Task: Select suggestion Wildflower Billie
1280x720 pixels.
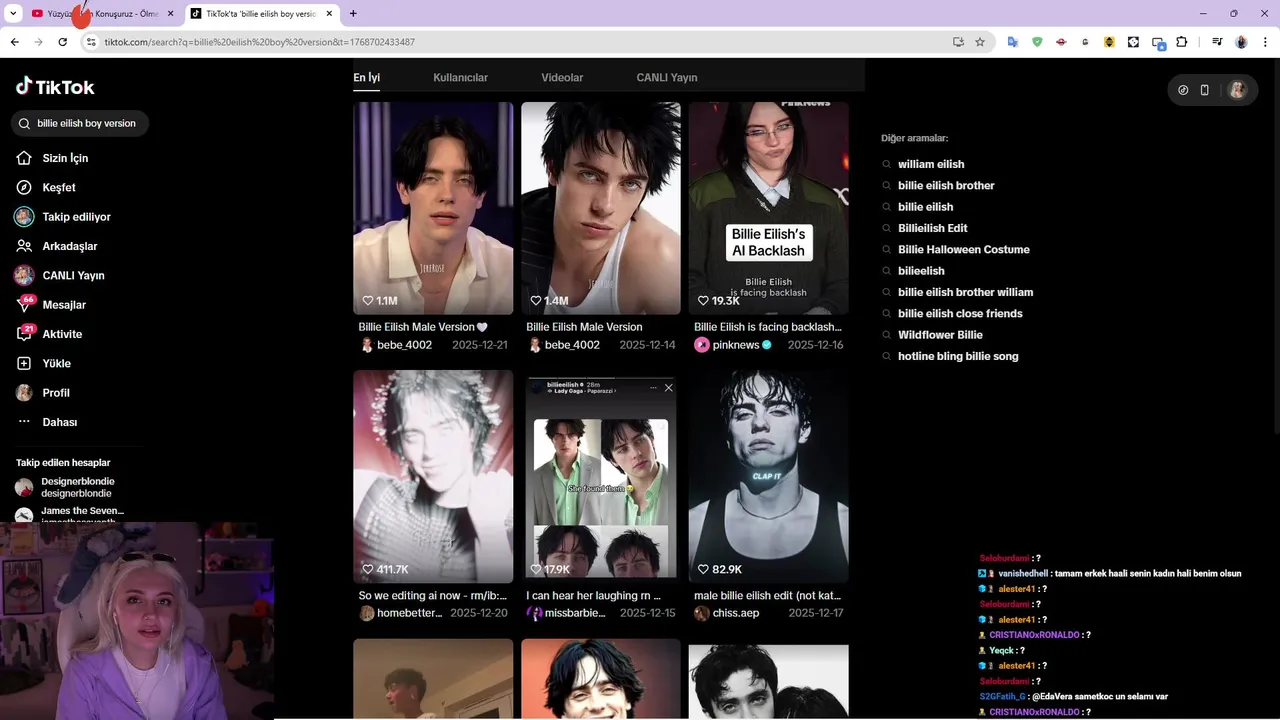Action: pyautogui.click(x=940, y=335)
